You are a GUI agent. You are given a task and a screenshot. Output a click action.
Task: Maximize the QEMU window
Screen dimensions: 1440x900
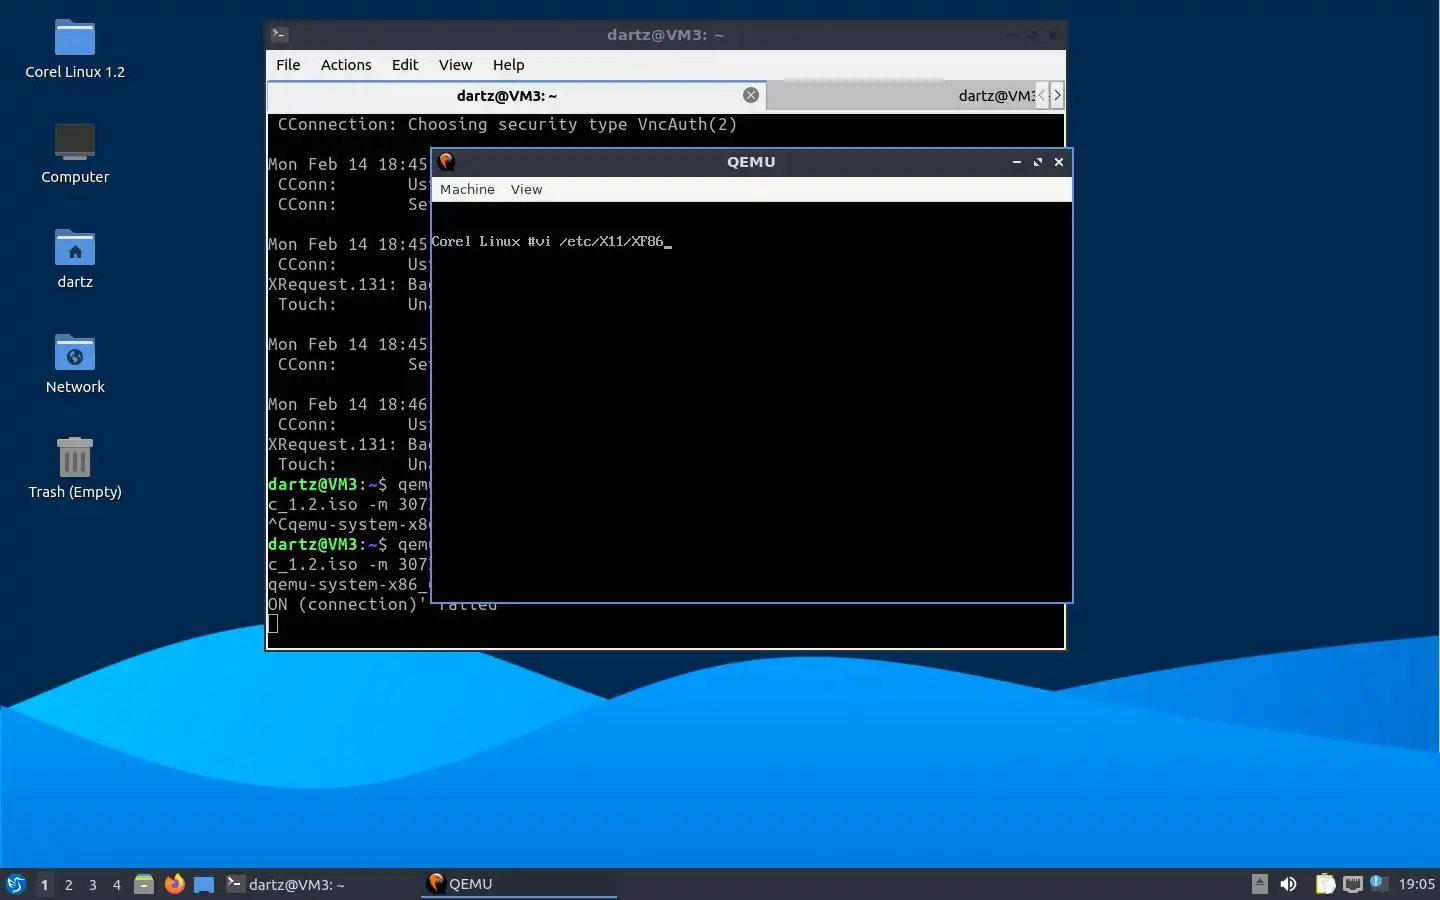[x=1038, y=162]
